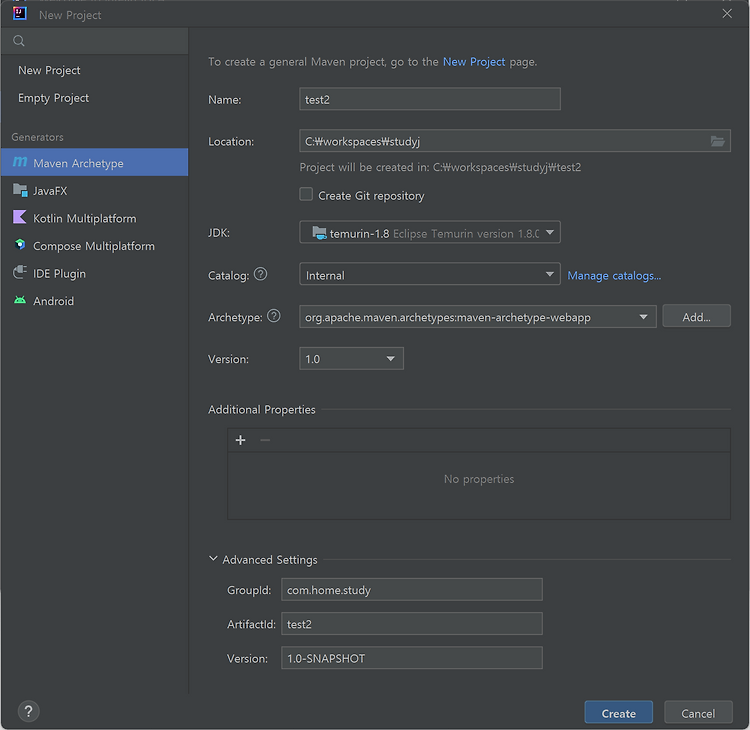Viewport: 750px width, 730px height.
Task: Click the ArtifactId field
Action: [411, 624]
